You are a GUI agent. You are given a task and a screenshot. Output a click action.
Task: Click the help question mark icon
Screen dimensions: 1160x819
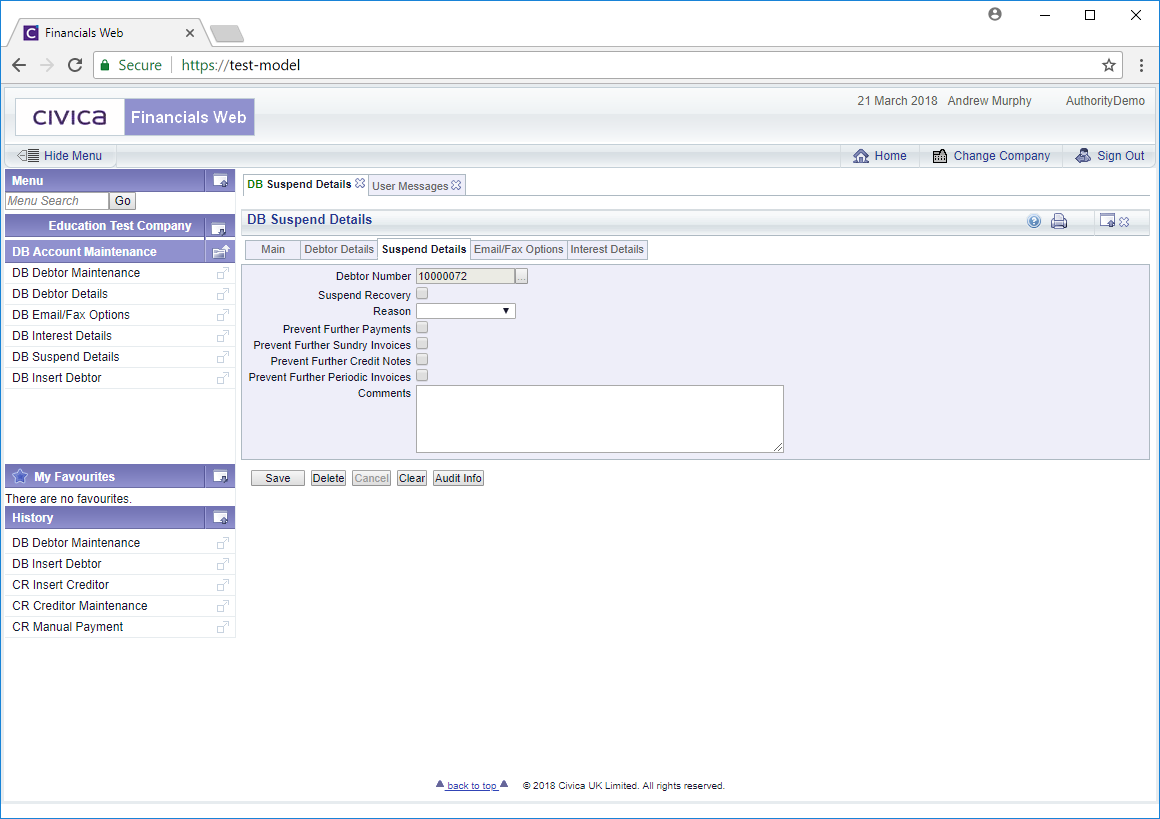(1034, 222)
